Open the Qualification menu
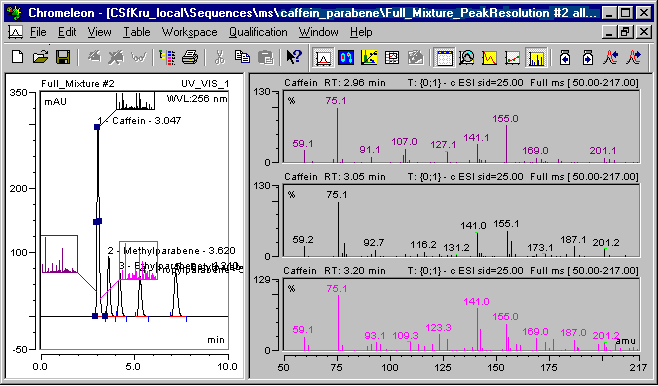Viewport: 658px width, 386px height. click(258, 32)
